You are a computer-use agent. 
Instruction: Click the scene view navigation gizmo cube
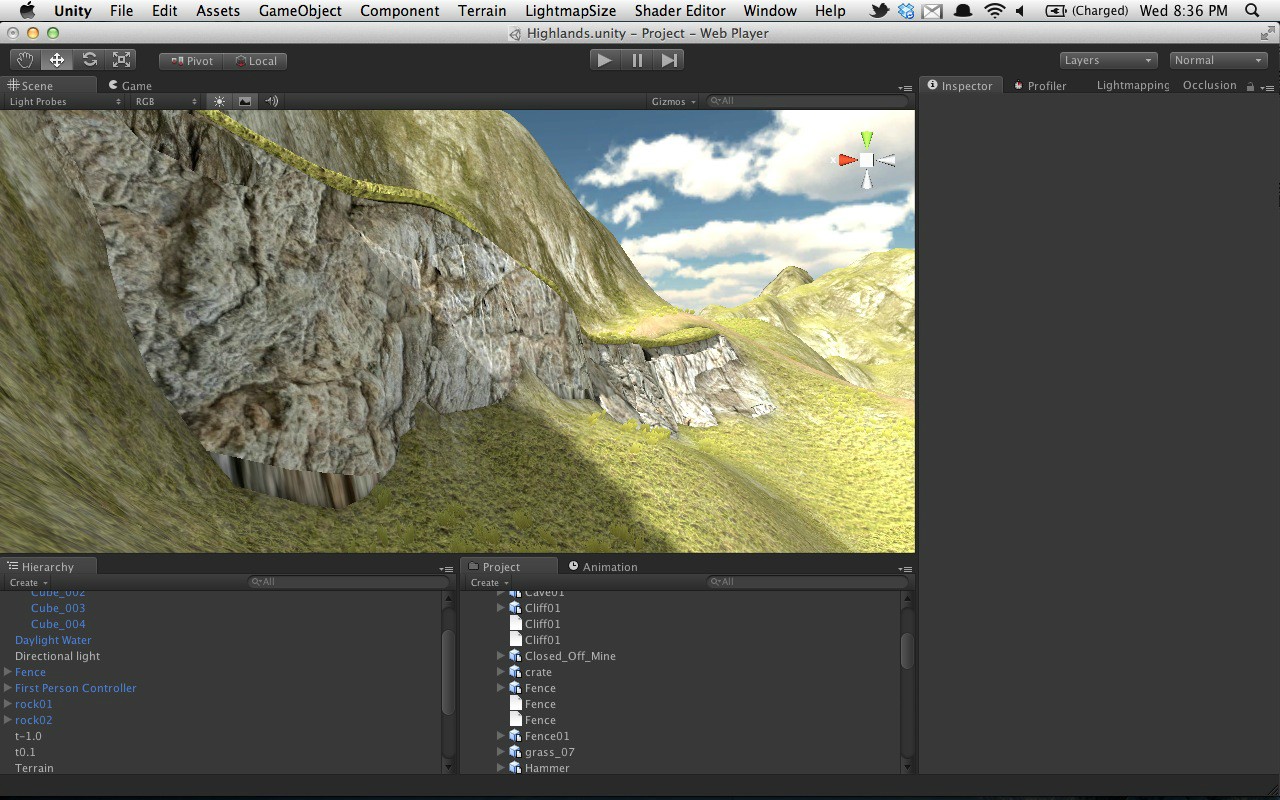866,158
